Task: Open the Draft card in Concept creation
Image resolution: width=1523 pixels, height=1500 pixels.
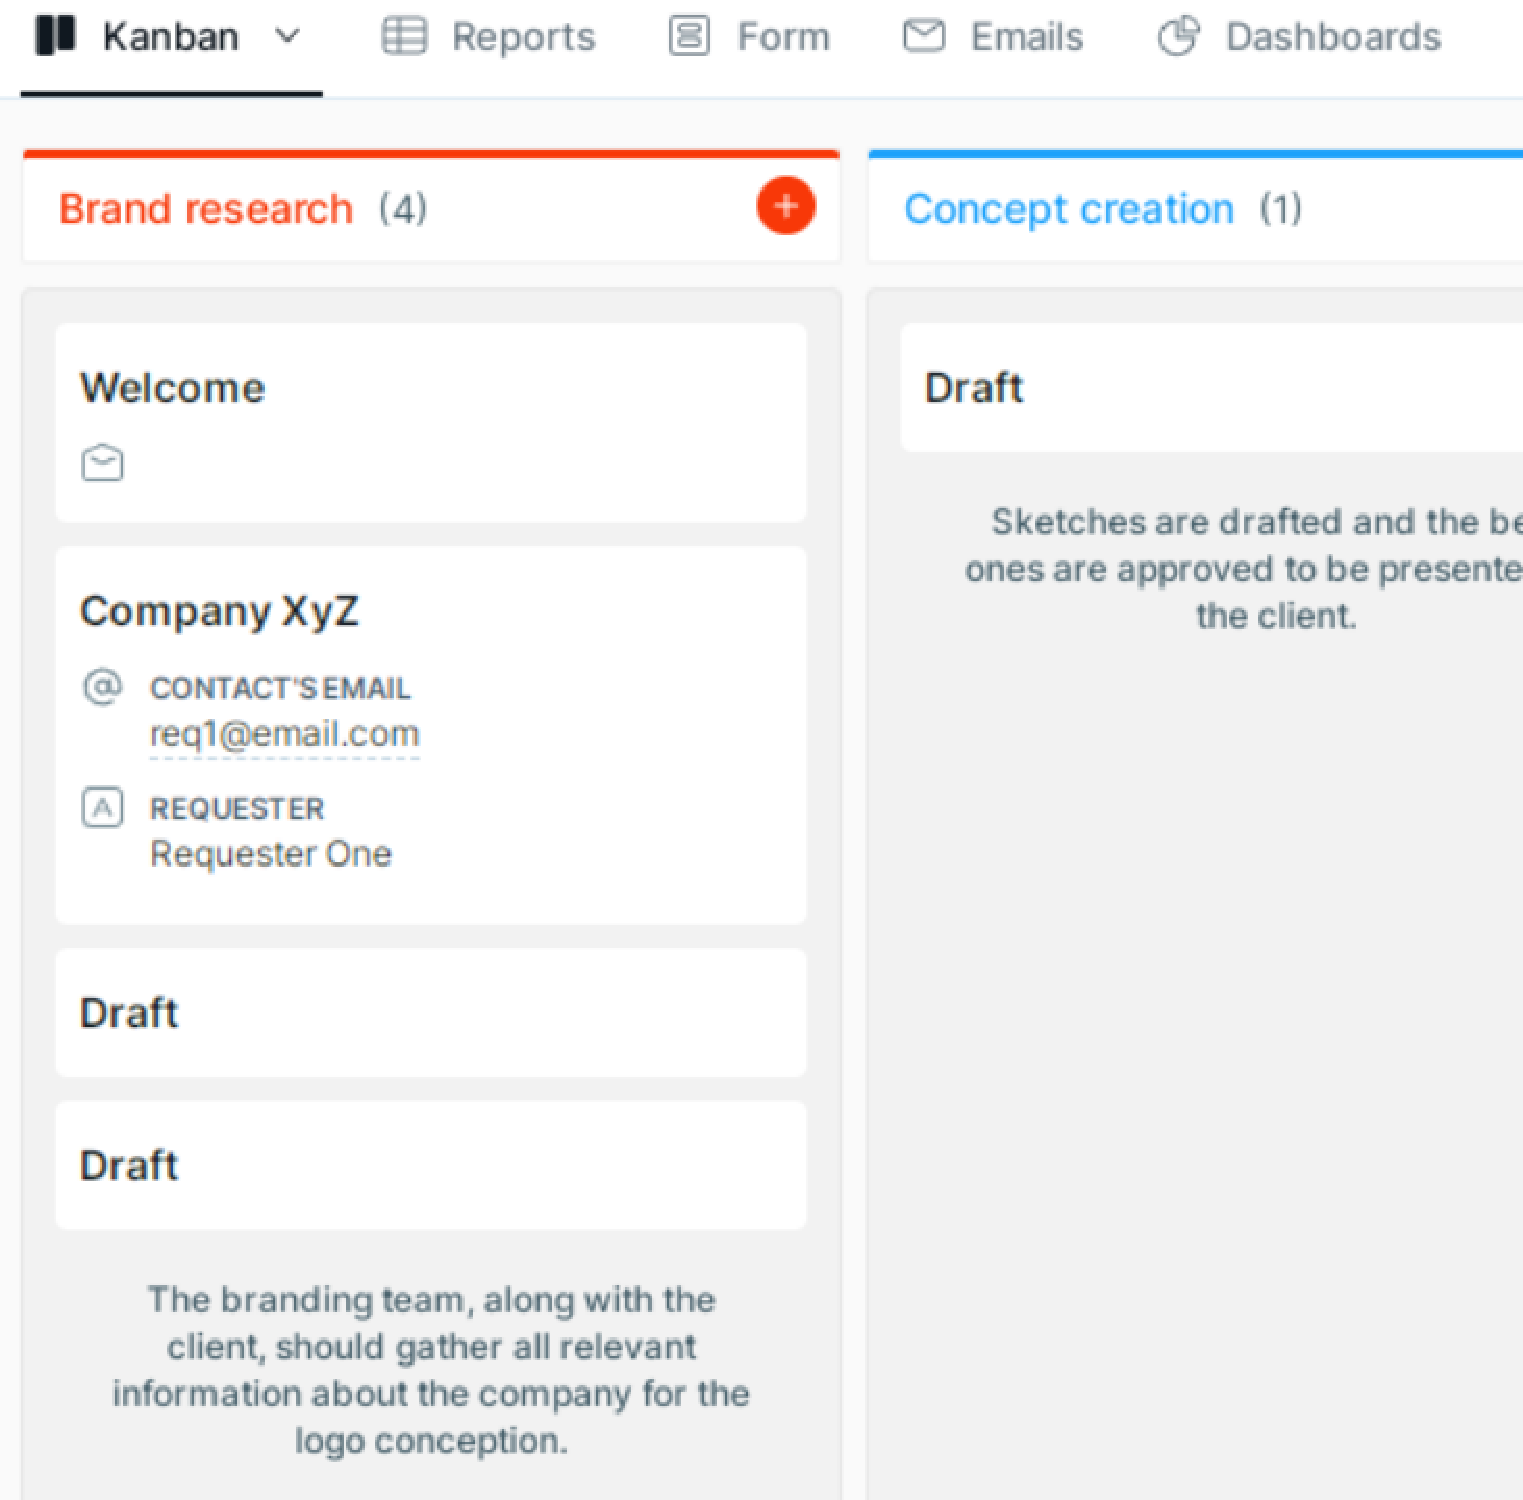Action: 1212,387
